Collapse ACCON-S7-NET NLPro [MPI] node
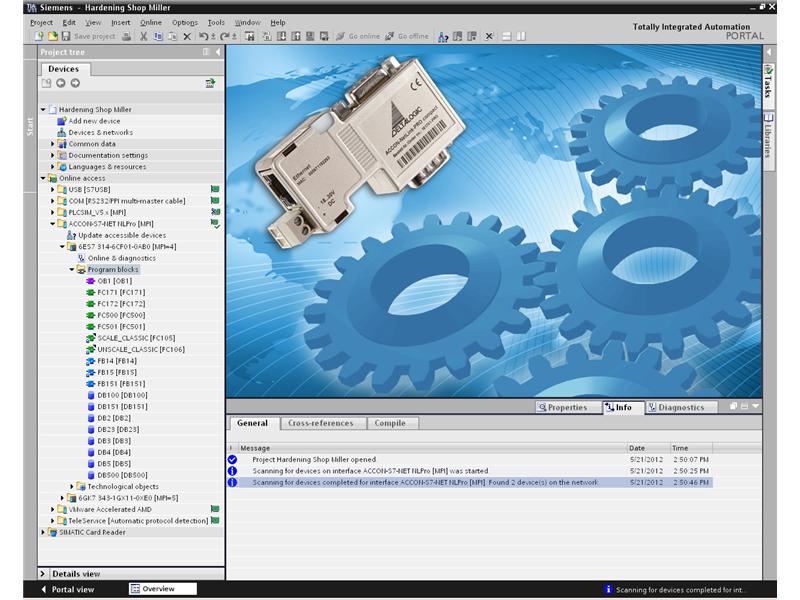Viewport: 800px width, 600px height. click(53, 223)
